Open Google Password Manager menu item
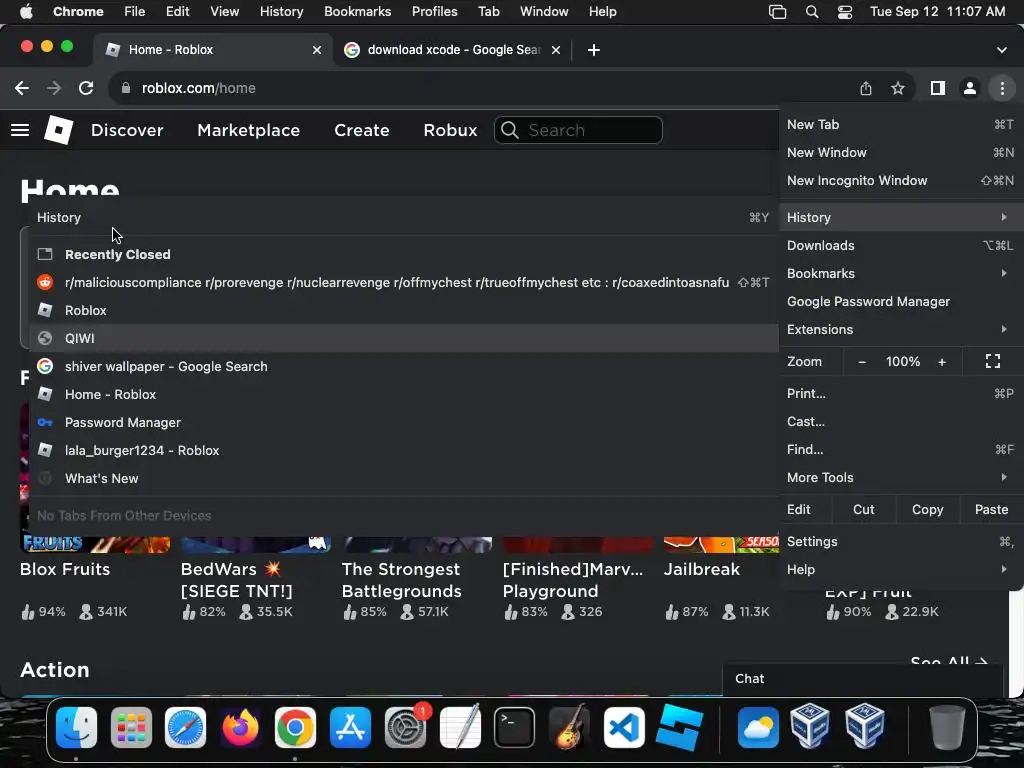The image size is (1024, 768). (901, 302)
